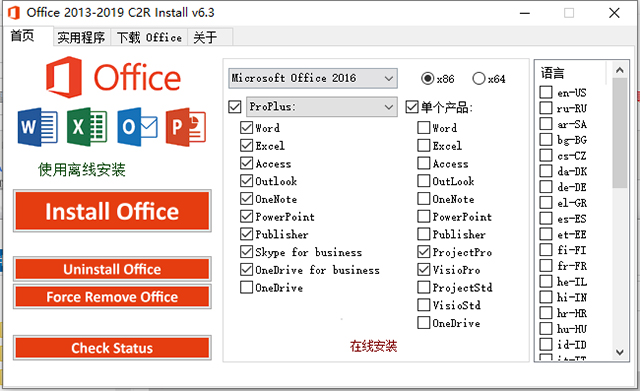Uncheck PowerPoint under ProPlus
Screen dimensions: 640x391
point(247,216)
